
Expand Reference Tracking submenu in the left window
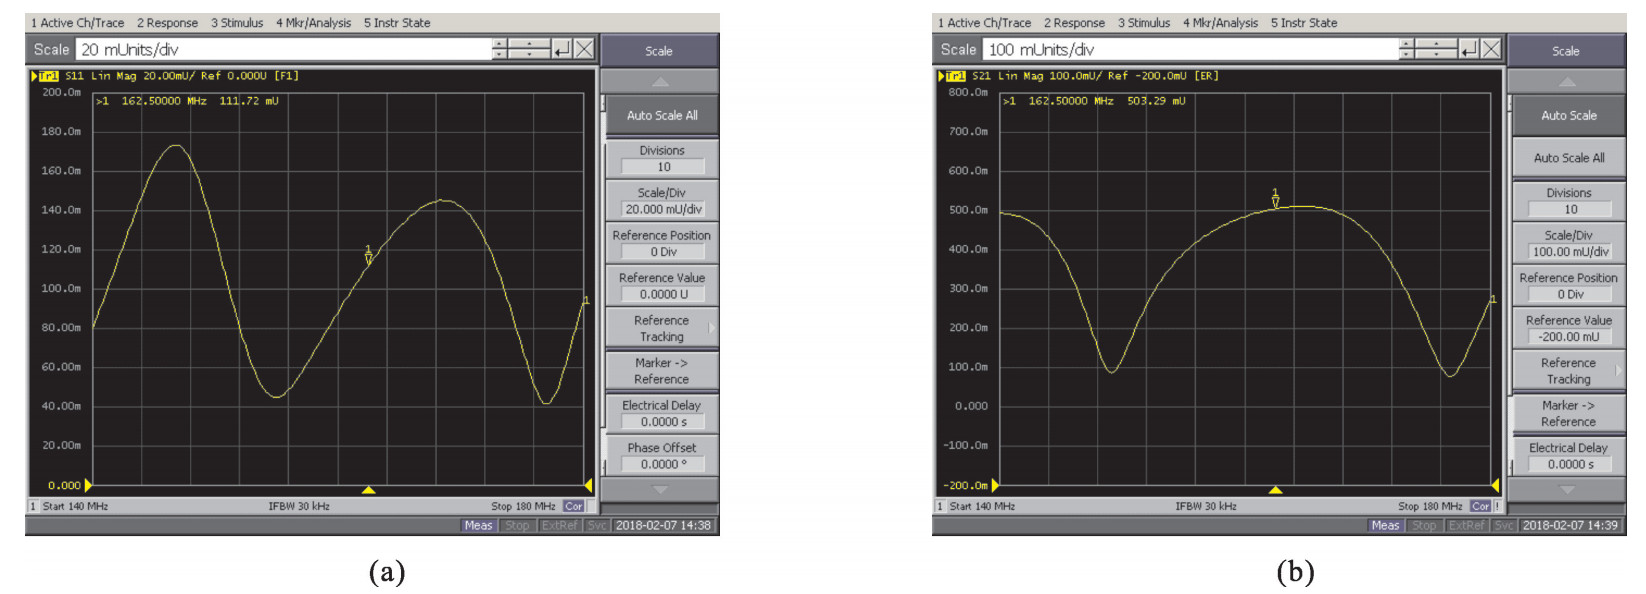pos(662,328)
